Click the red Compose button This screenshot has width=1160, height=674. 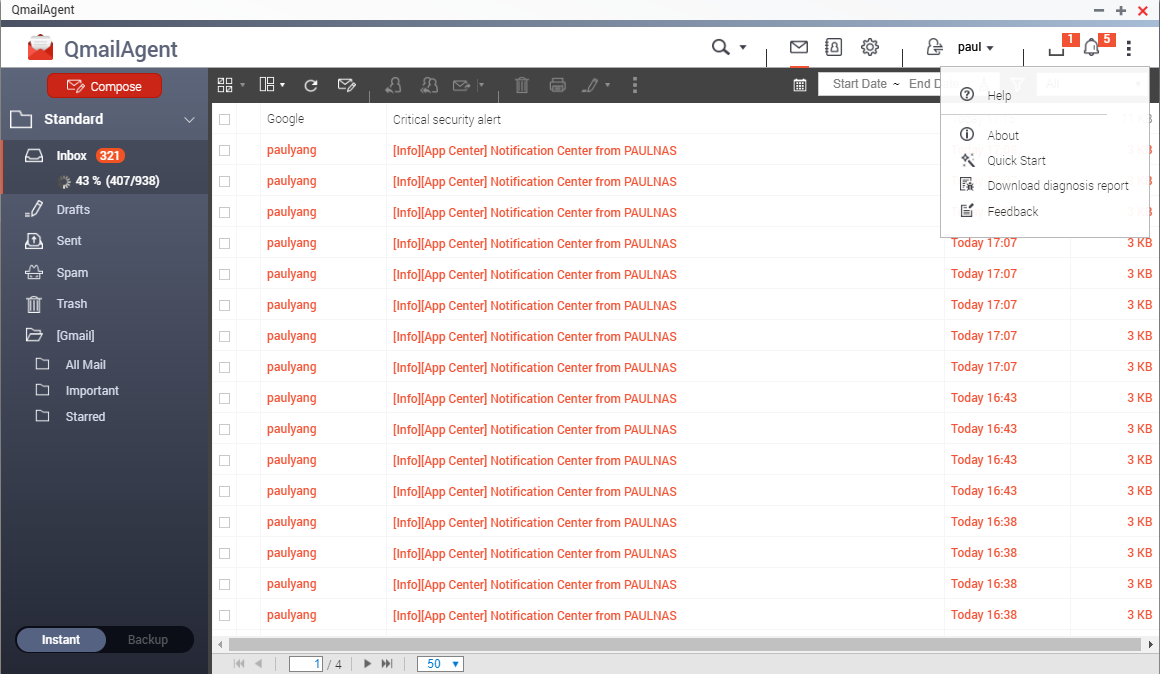tap(104, 86)
